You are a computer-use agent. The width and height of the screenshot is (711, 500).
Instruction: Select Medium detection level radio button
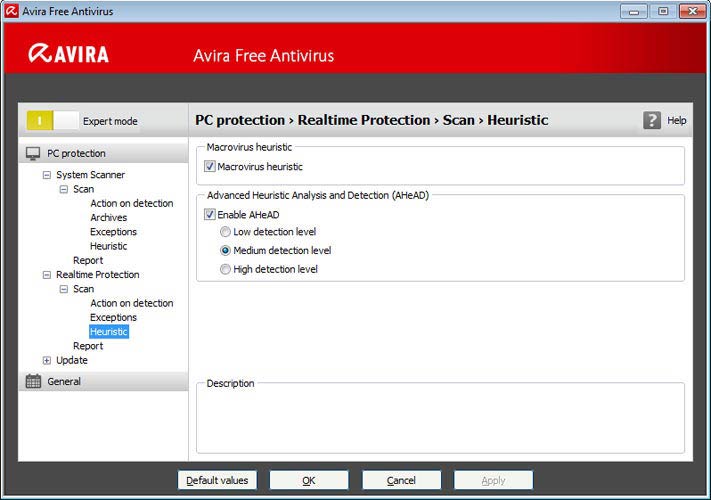coord(226,251)
